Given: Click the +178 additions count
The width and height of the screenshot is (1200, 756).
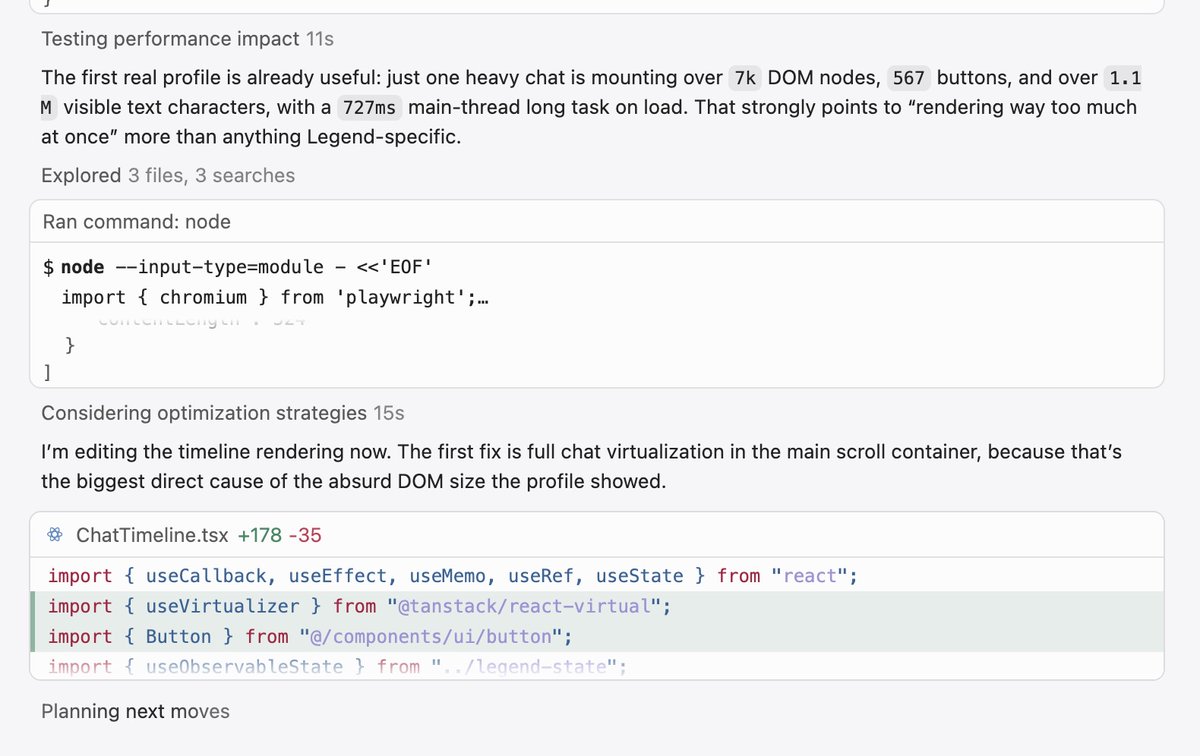Looking at the screenshot, I should pos(259,535).
